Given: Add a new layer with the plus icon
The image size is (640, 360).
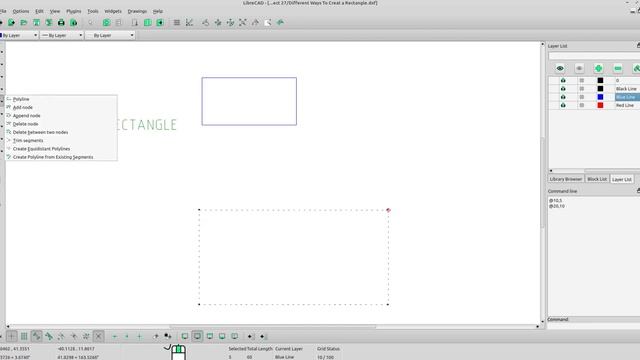Looking at the screenshot, I should pos(598,68).
